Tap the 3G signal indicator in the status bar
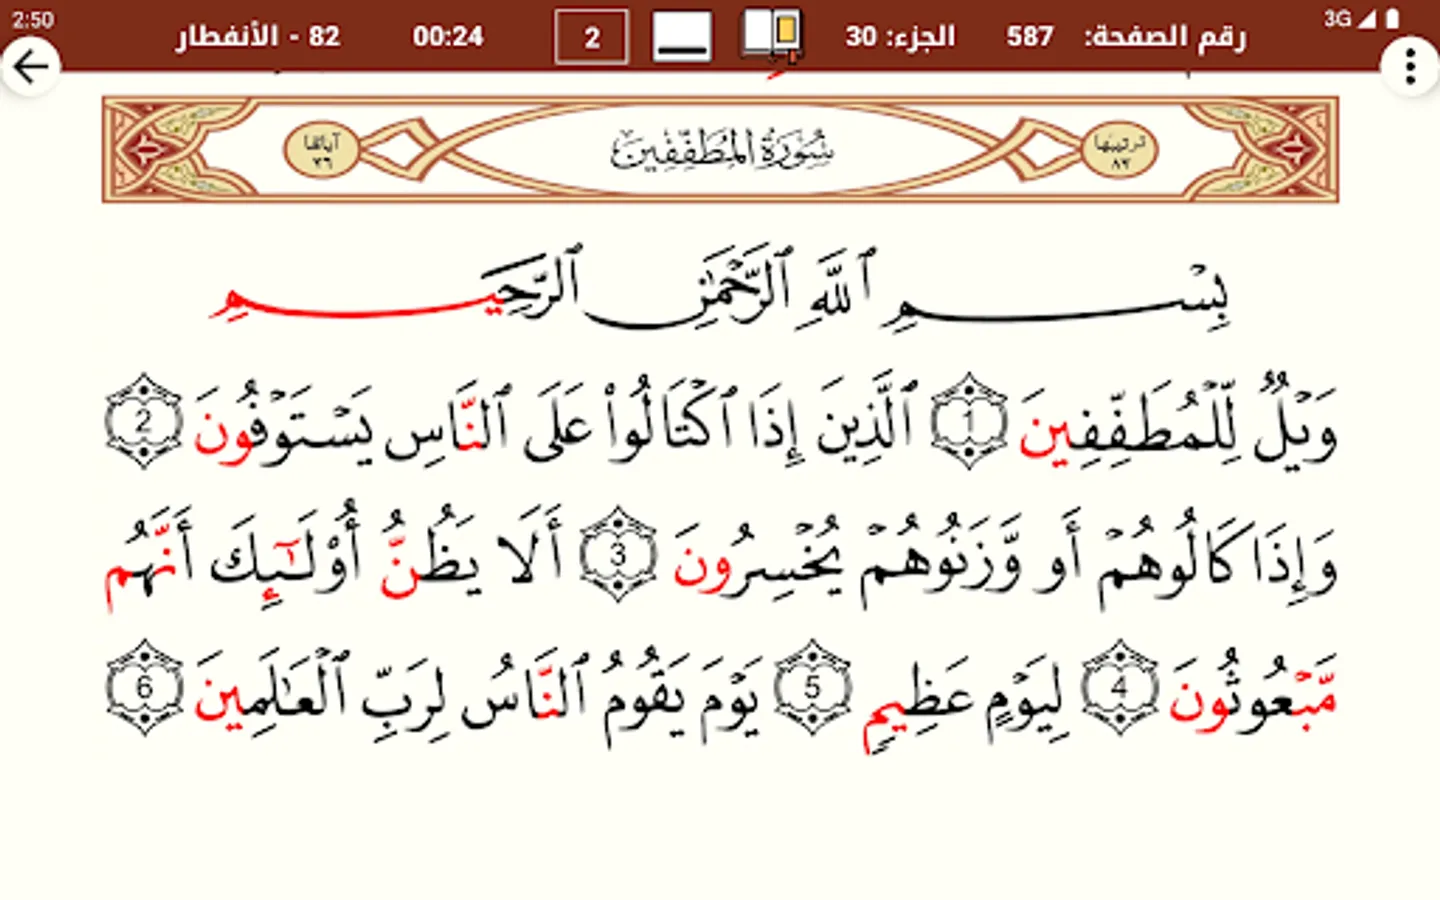Image resolution: width=1440 pixels, height=900 pixels. [1337, 18]
